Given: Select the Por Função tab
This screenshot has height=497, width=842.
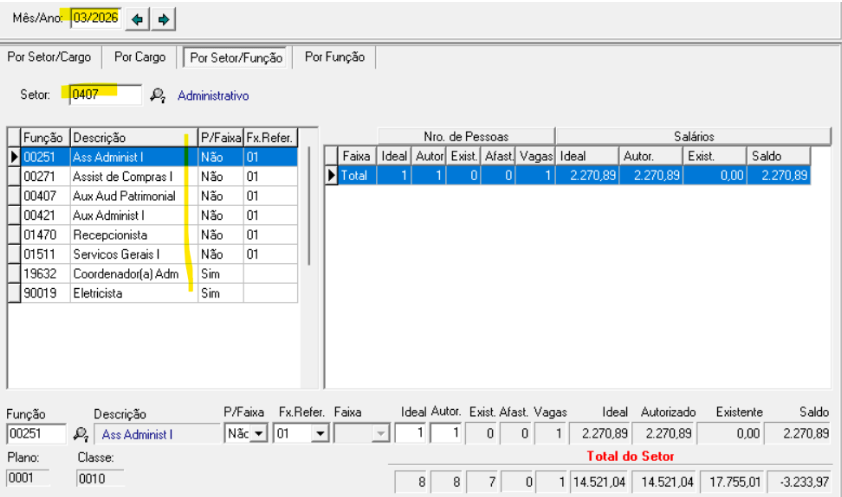Looking at the screenshot, I should point(334,58).
